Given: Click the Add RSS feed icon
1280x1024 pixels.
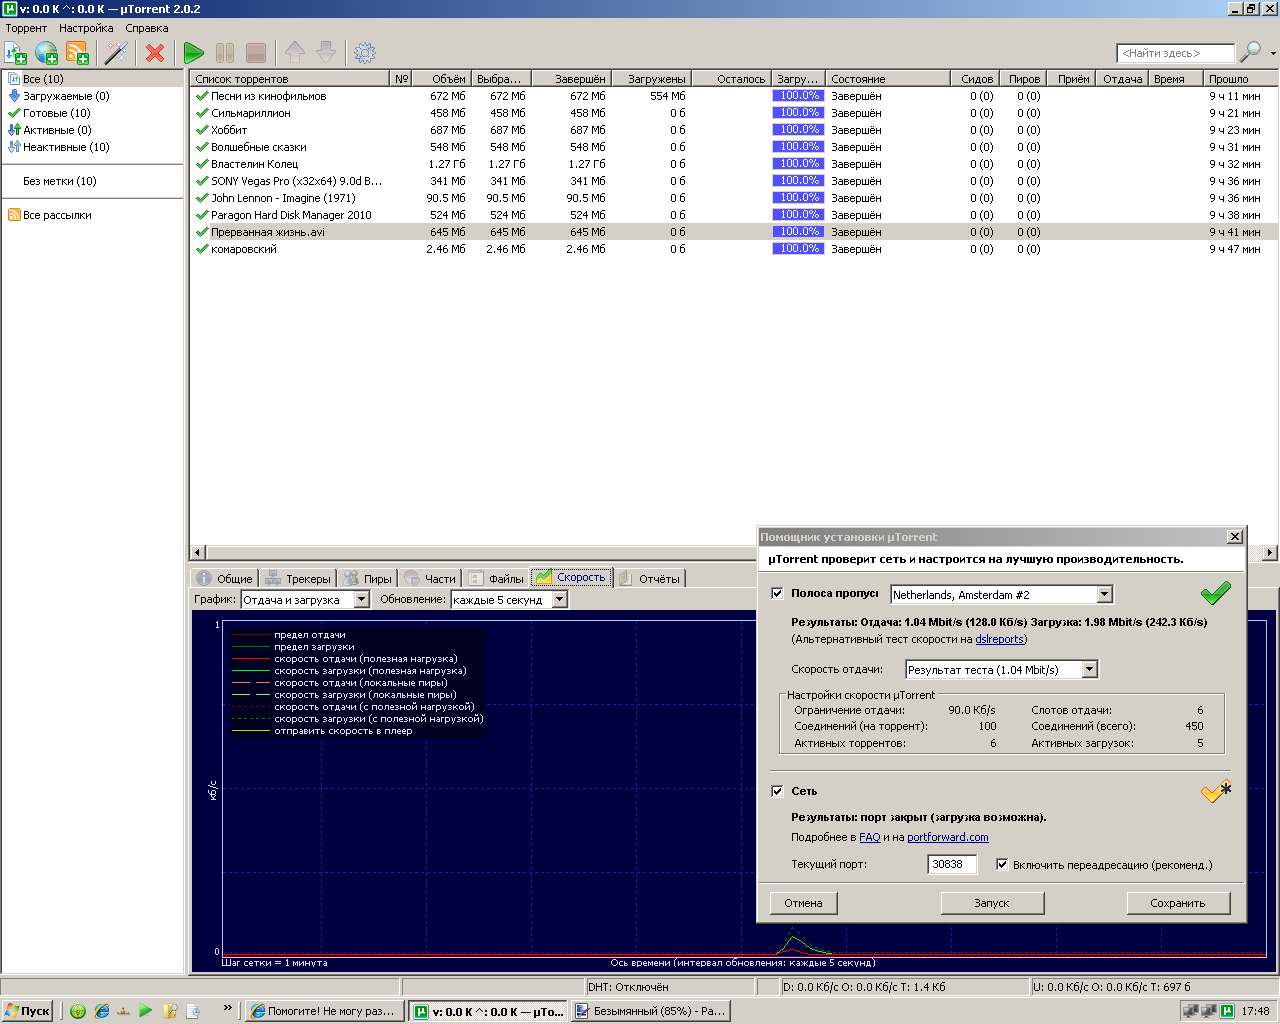Looking at the screenshot, I should point(78,53).
